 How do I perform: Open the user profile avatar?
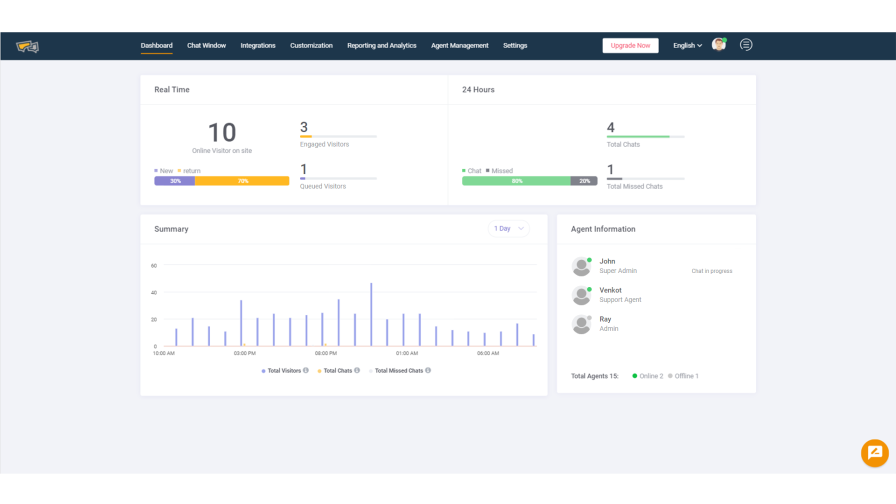[718, 45]
